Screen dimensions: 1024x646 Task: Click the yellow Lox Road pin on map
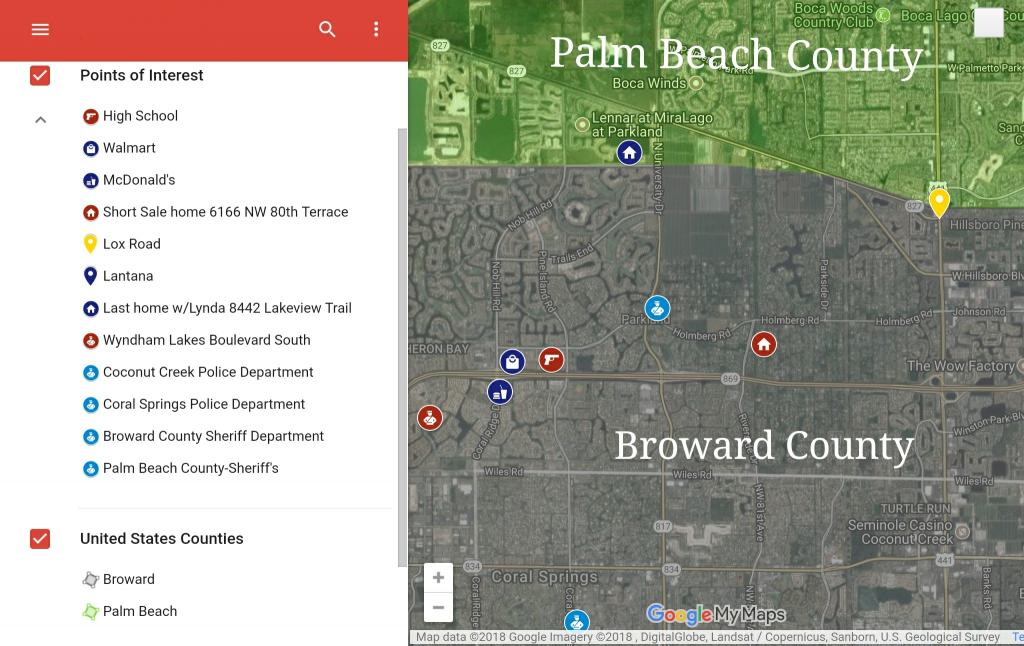click(939, 202)
